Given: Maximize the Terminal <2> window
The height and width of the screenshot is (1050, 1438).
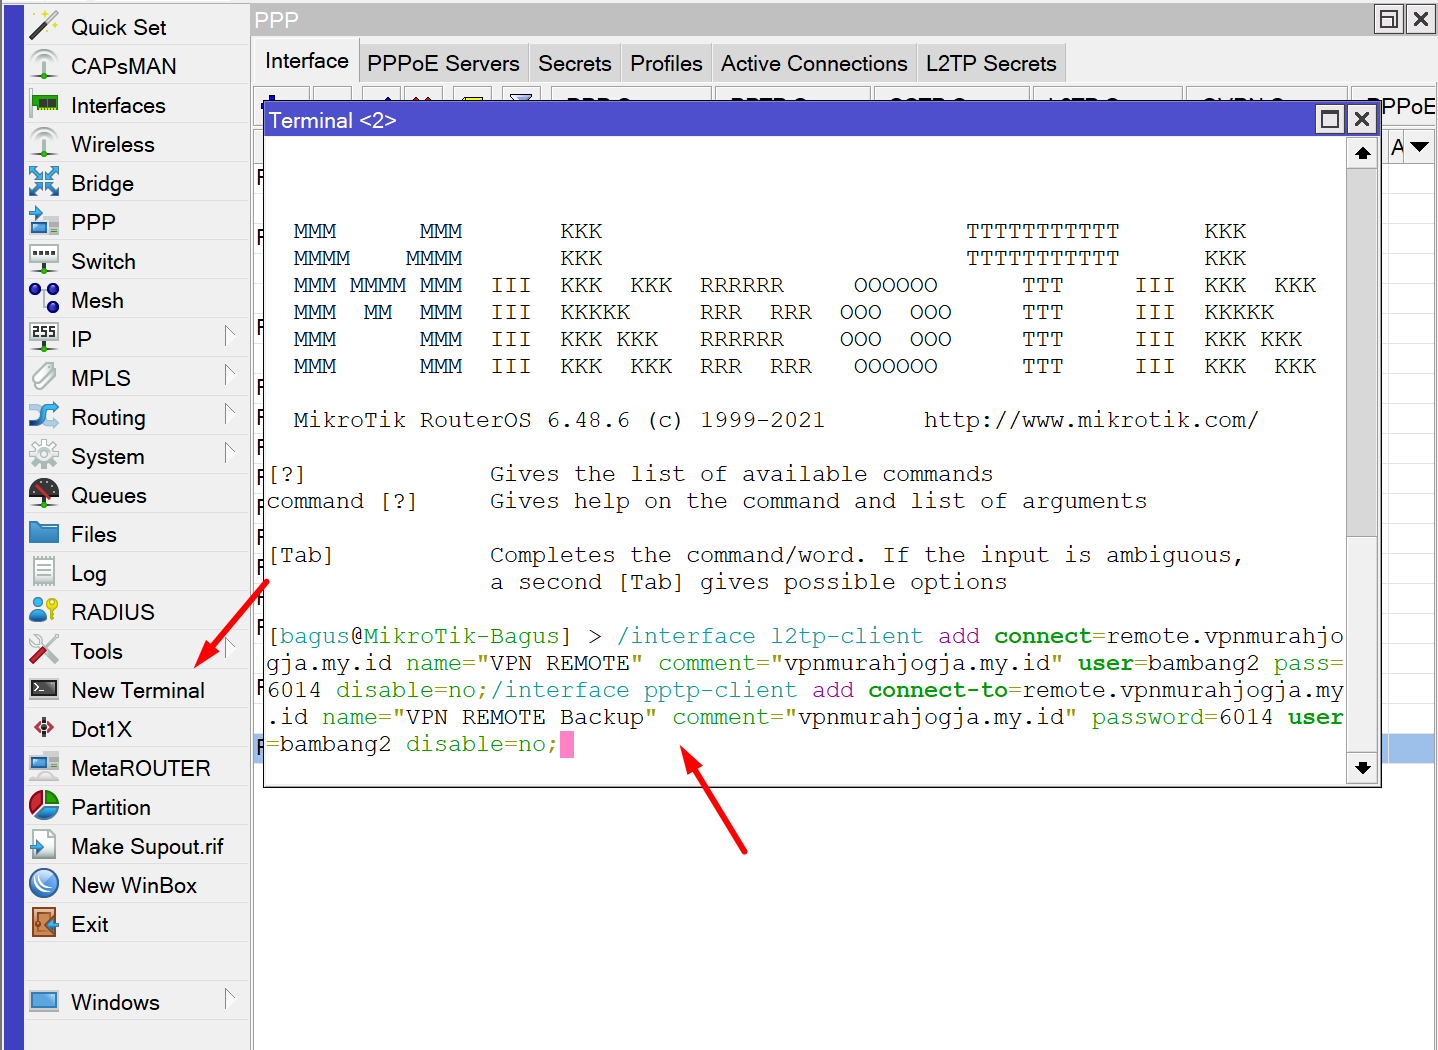Looking at the screenshot, I should click(1330, 119).
